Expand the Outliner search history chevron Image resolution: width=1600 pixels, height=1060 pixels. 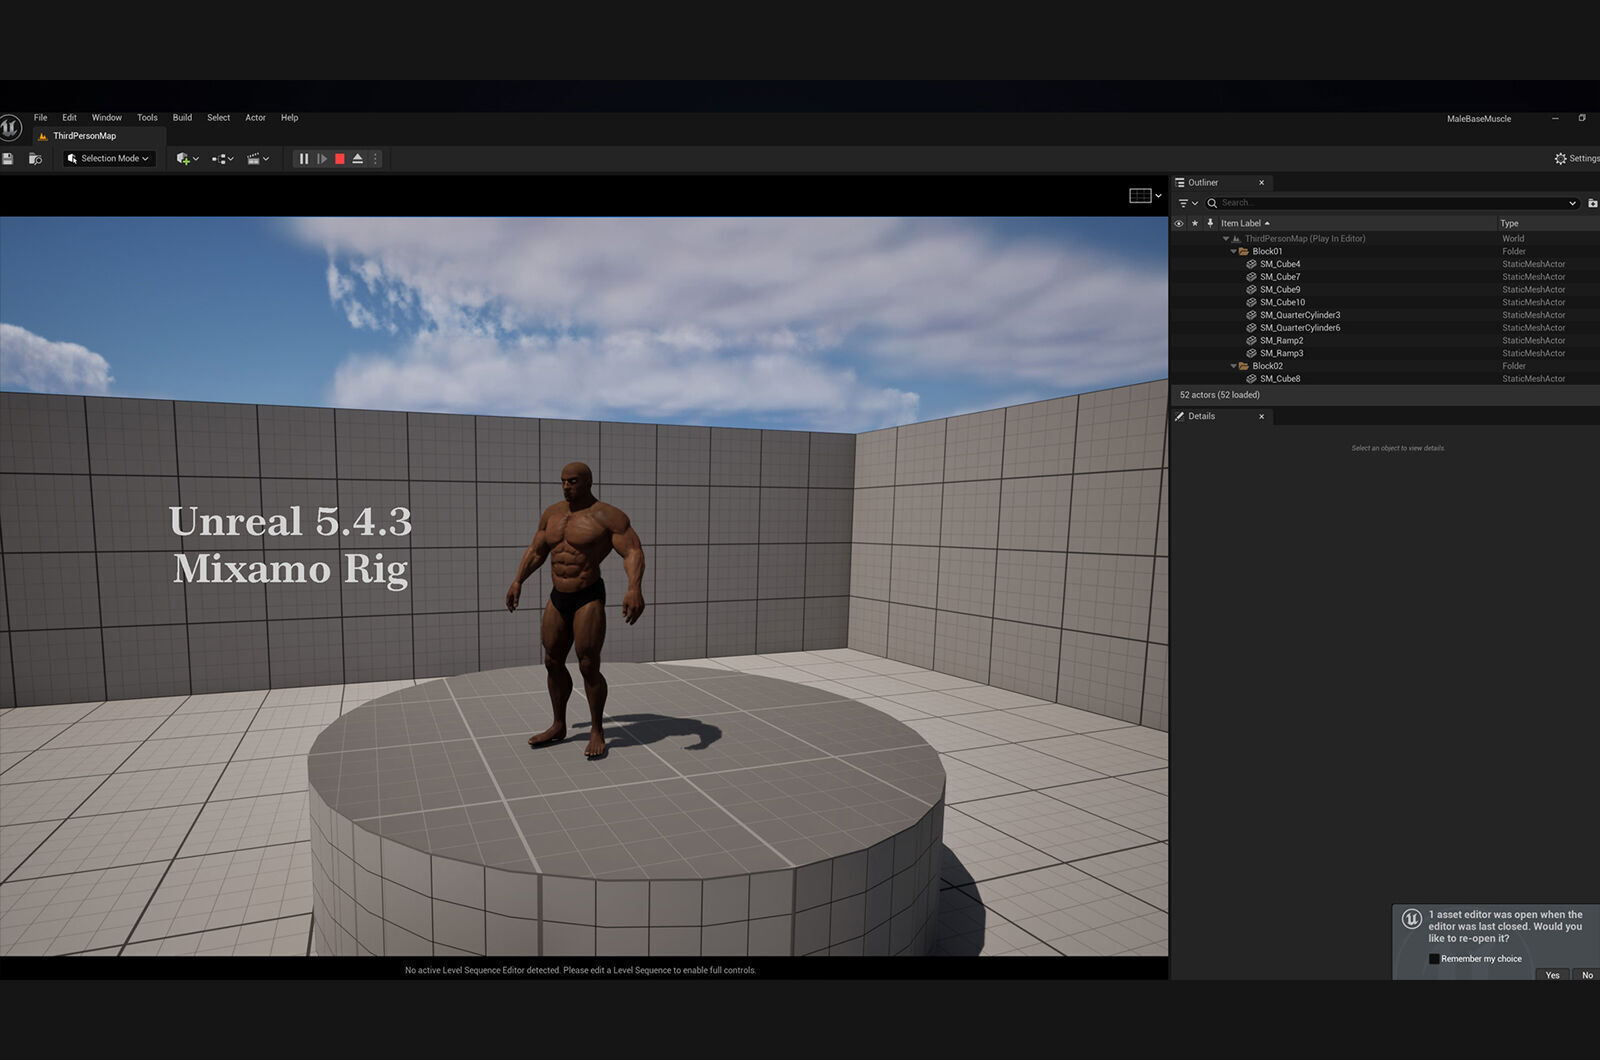click(1572, 203)
